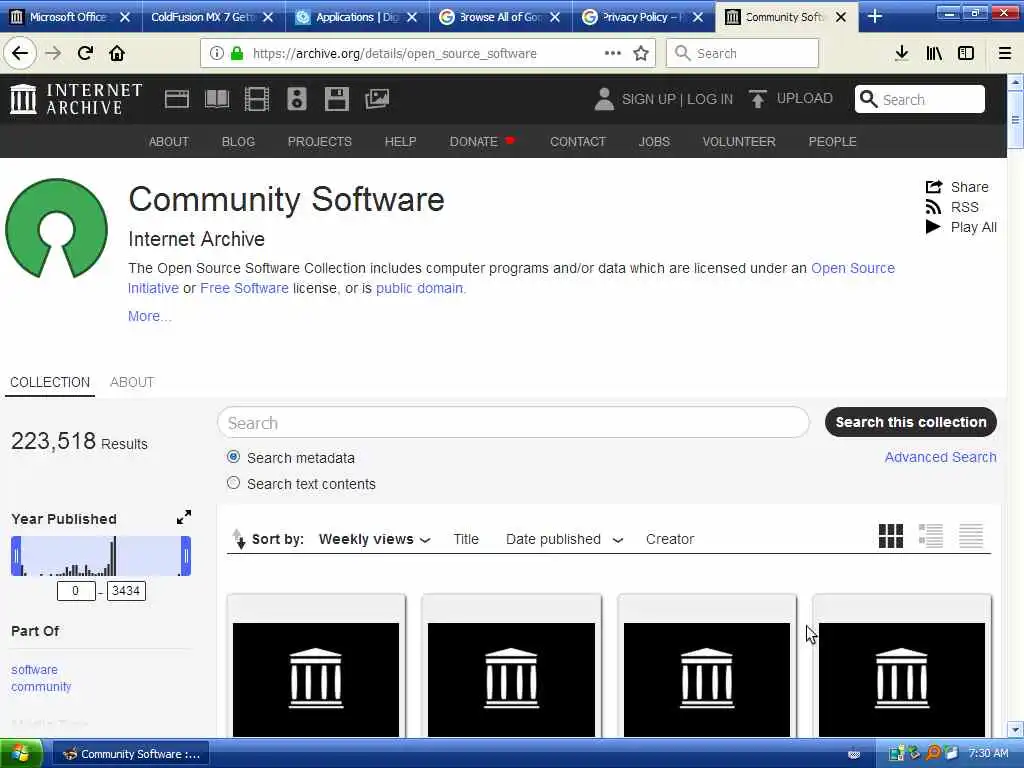1024x768 pixels.
Task: Open the Weekly views sort dropdown
Action: pos(374,539)
